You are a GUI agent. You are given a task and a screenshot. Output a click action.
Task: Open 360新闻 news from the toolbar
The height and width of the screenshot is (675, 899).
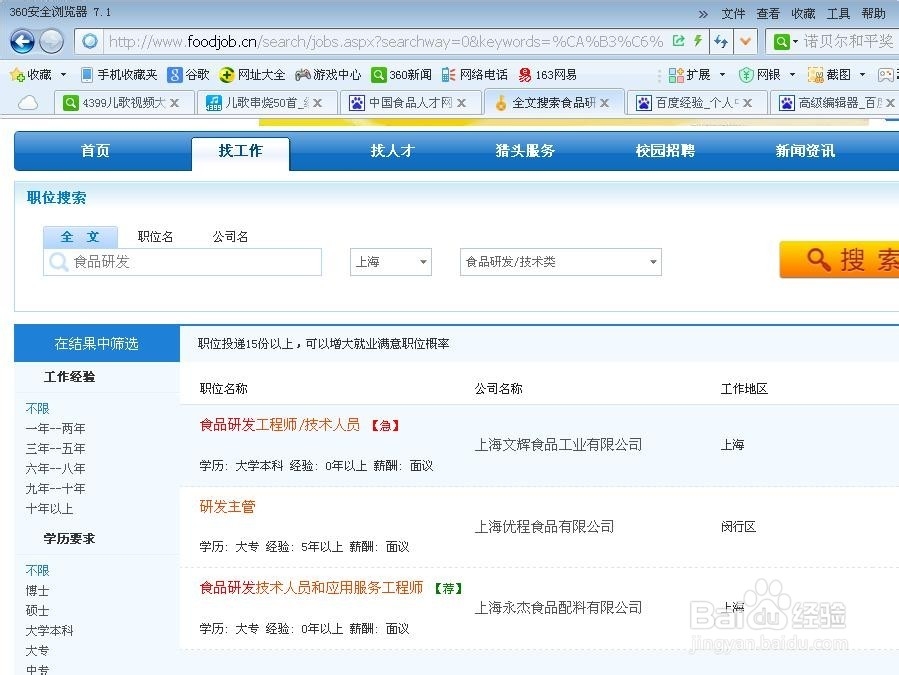point(404,74)
